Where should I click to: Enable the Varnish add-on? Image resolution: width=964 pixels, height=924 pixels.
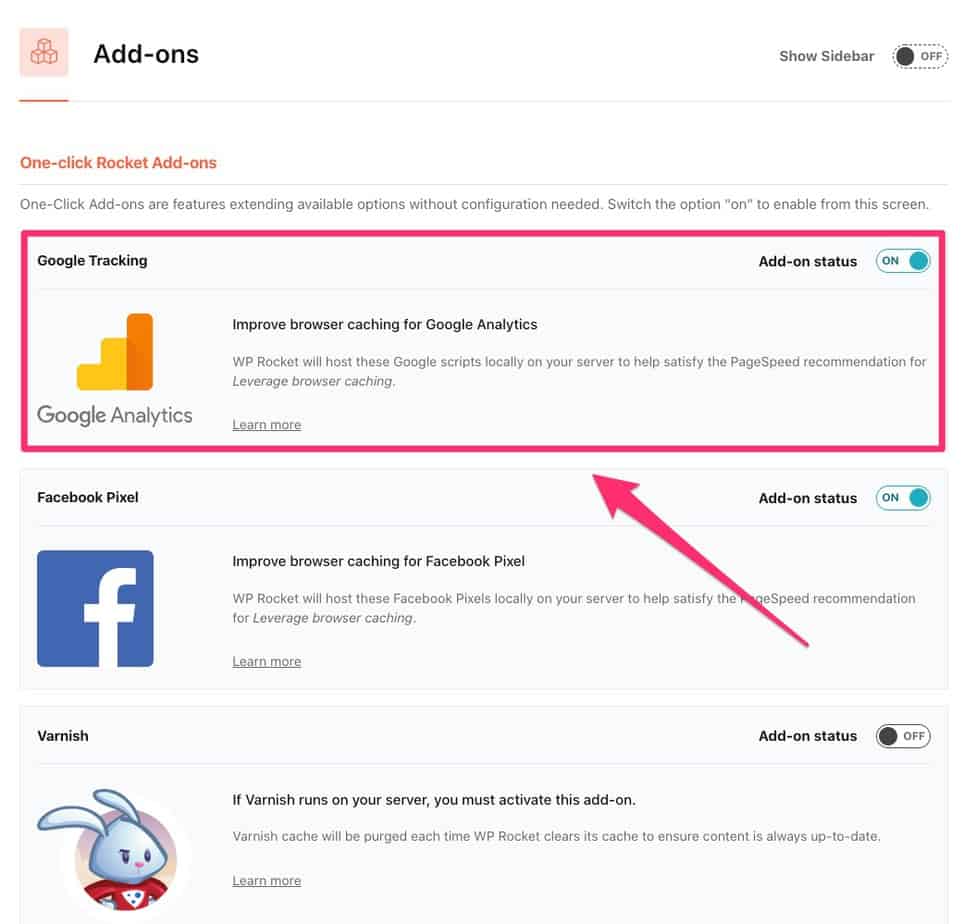tap(903, 736)
